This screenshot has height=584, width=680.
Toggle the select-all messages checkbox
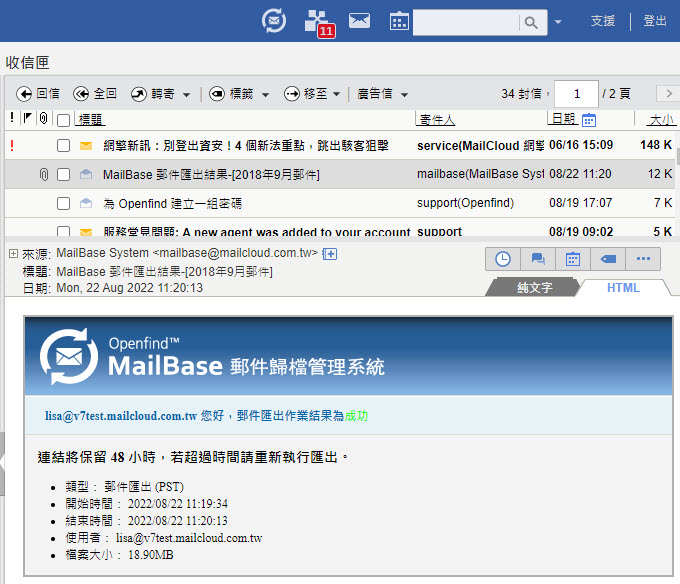click(63, 120)
